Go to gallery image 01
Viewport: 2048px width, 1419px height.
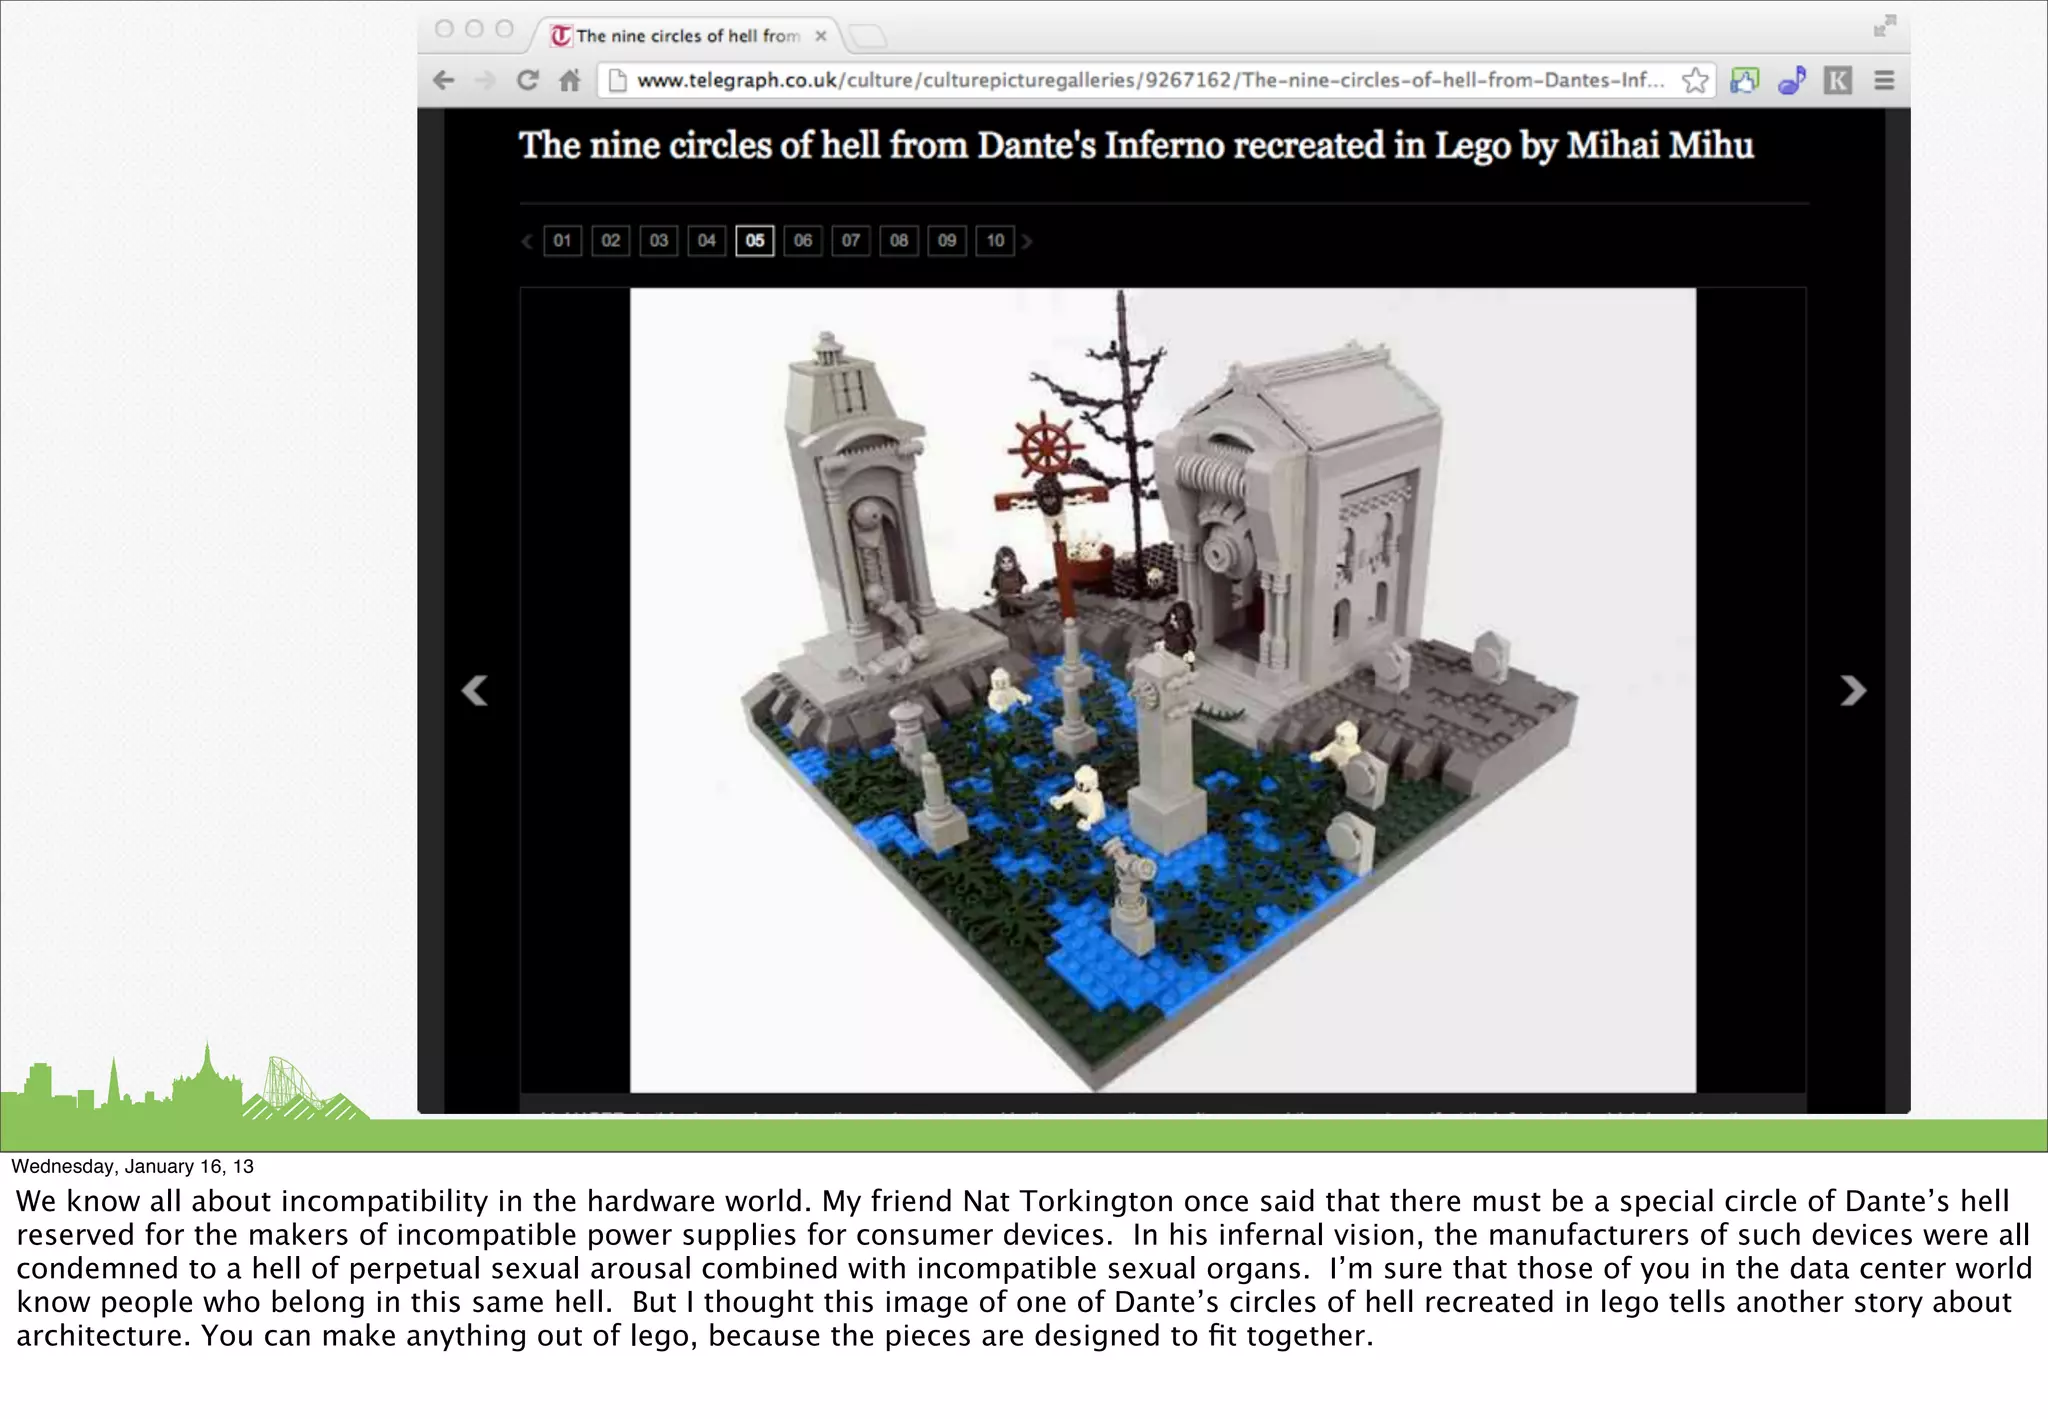click(562, 241)
